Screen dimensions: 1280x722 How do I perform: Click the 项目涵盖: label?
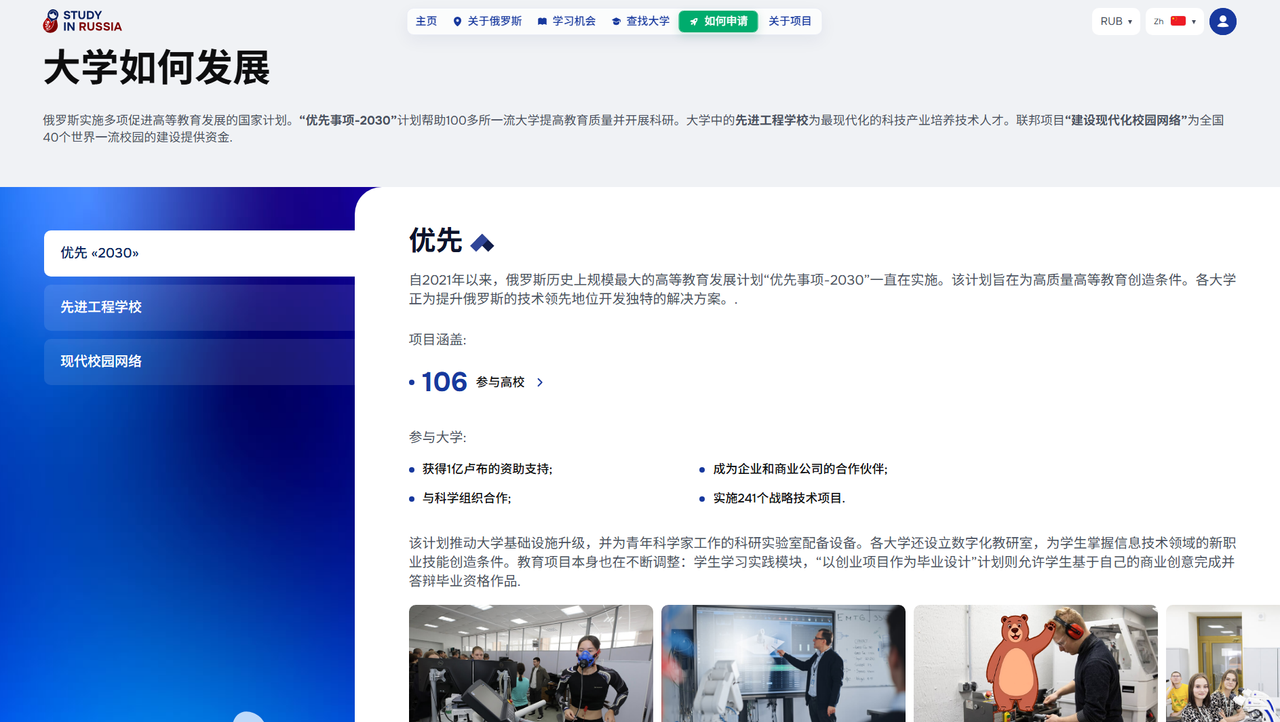[x=438, y=340]
